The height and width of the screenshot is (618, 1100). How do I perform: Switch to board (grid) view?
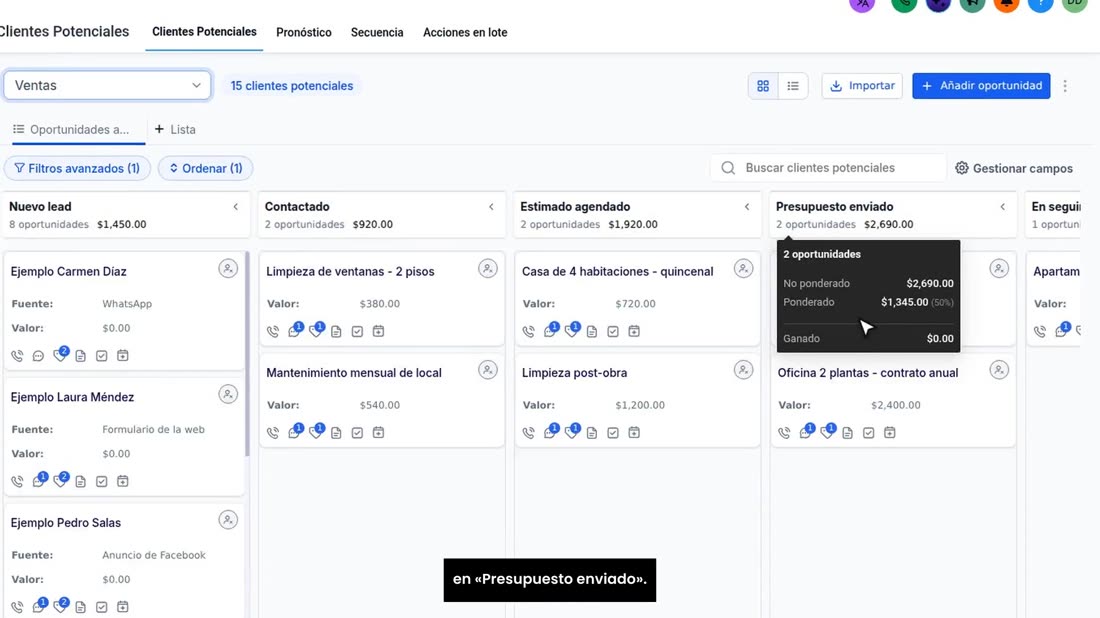763,86
